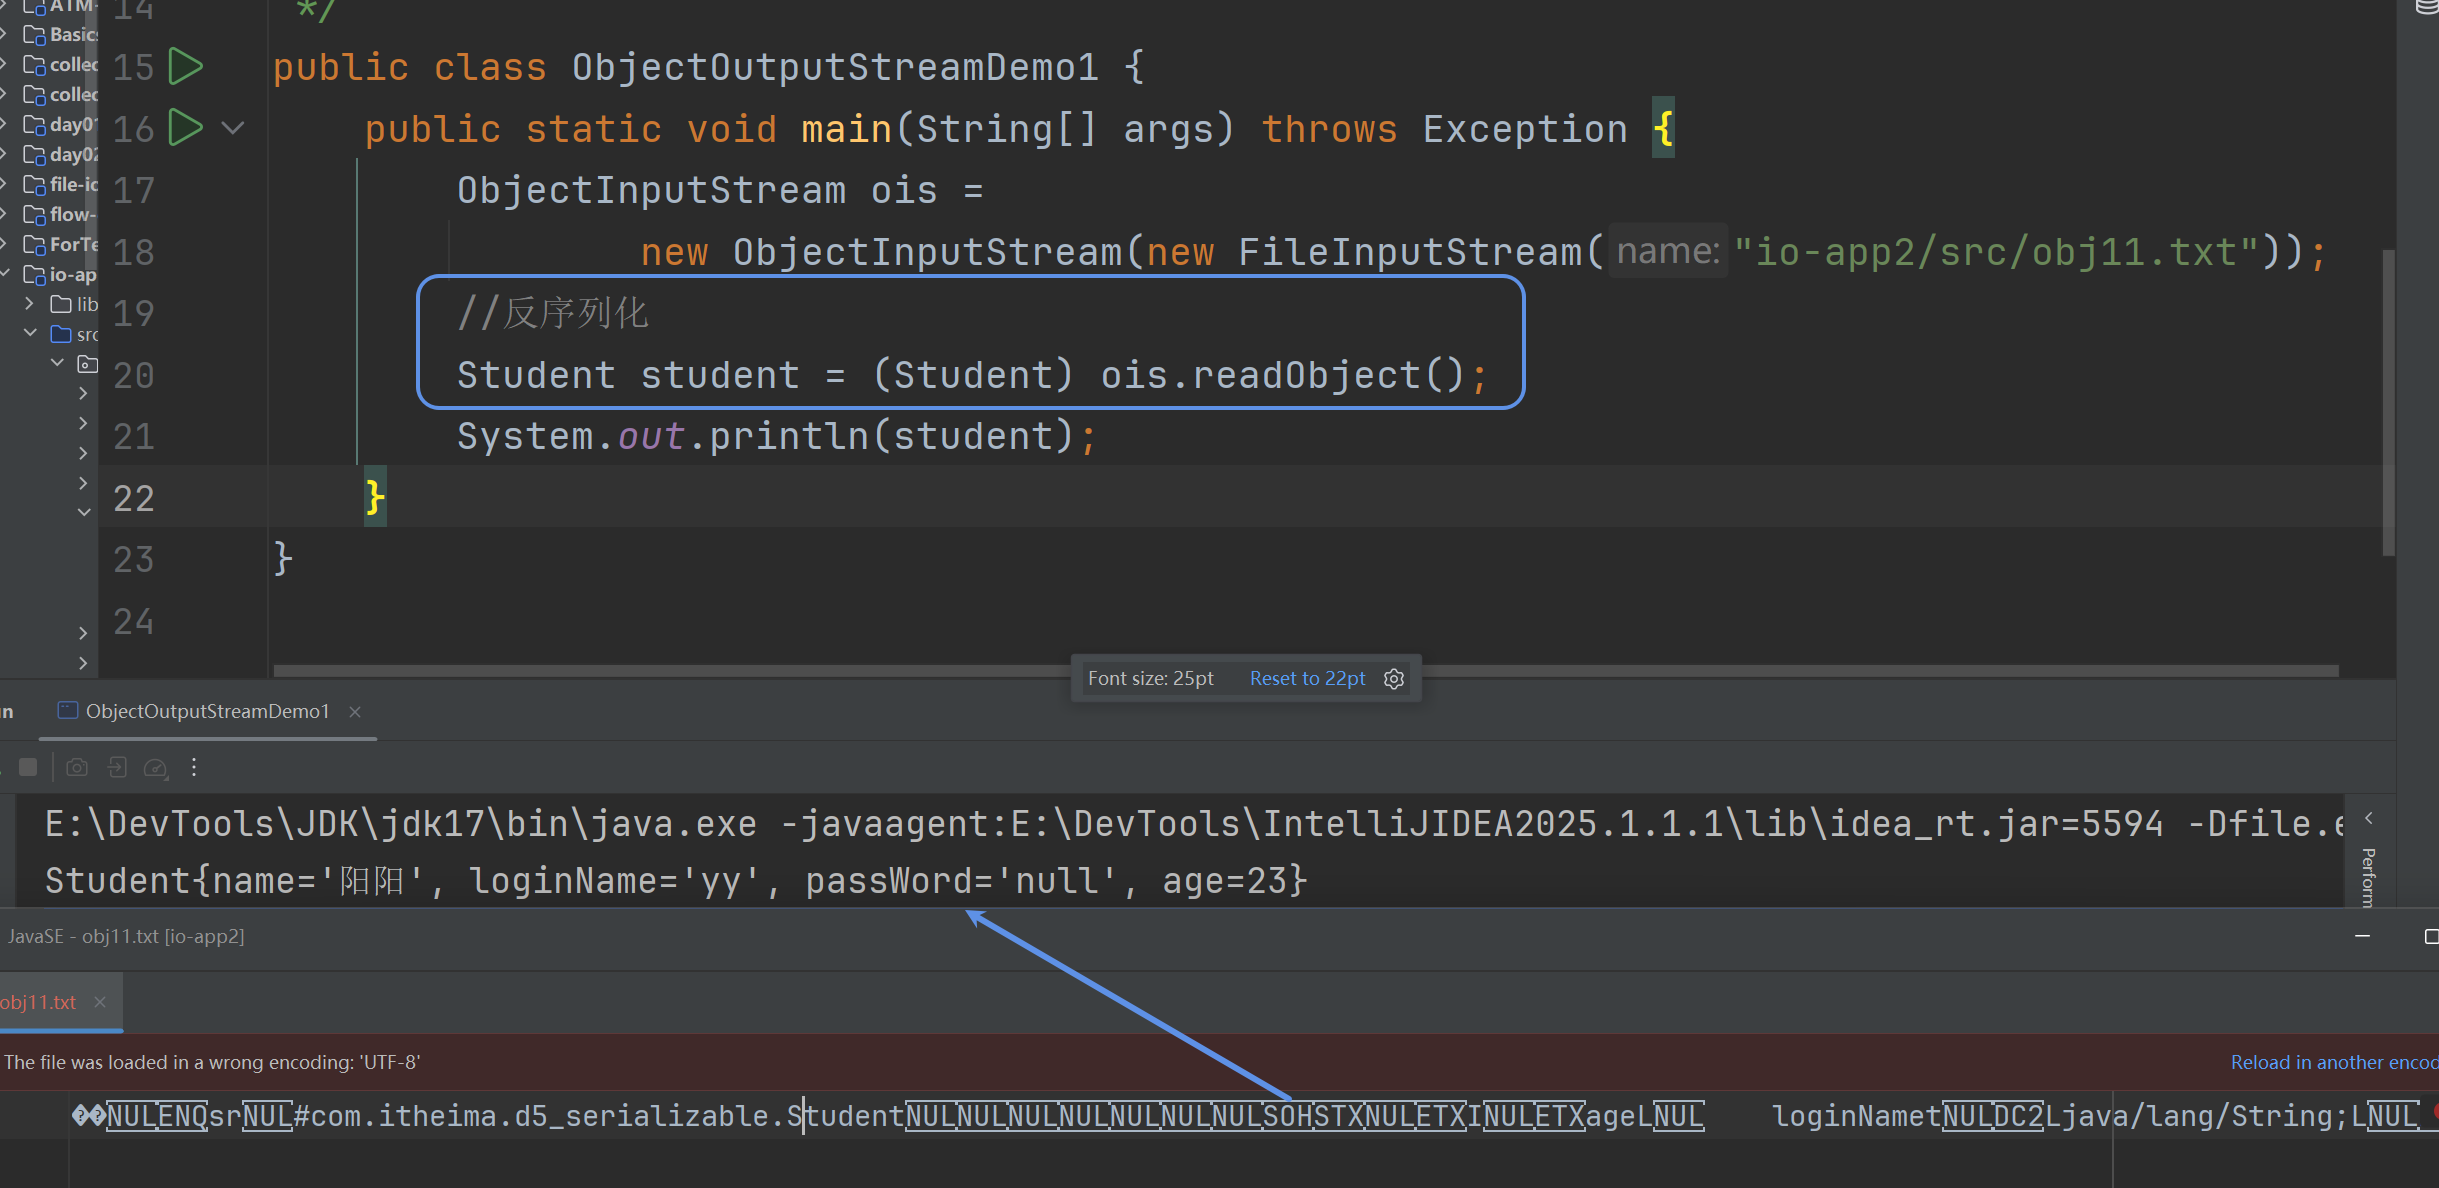Screen dimensions: 2439x1188
Task: Select the ObjectOutputStreamDemo1 run tab
Action: [x=207, y=711]
